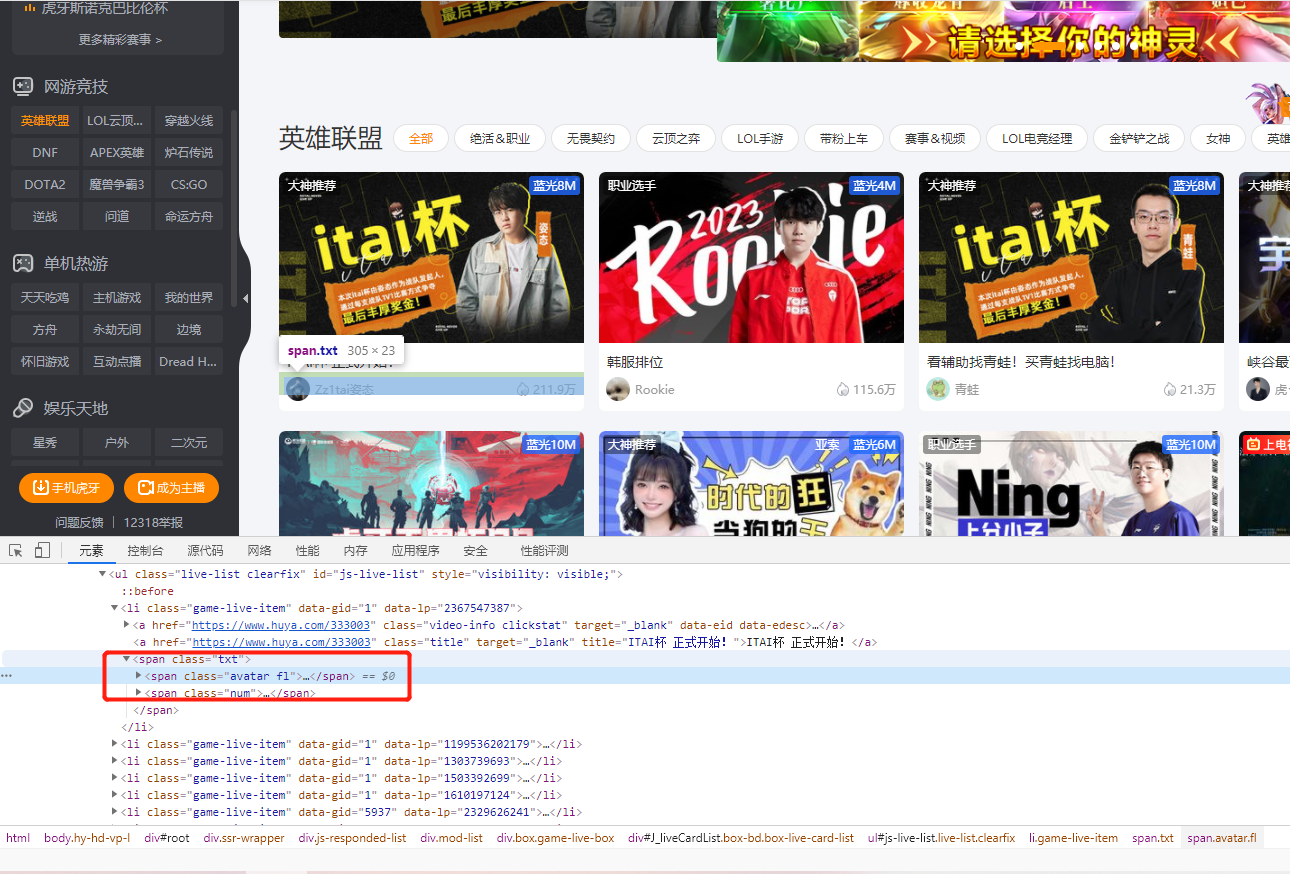Image resolution: width=1290 pixels, height=874 pixels.
Task: Select li.game-live-item in the DevTools breadcrumb
Action: (x=1074, y=838)
